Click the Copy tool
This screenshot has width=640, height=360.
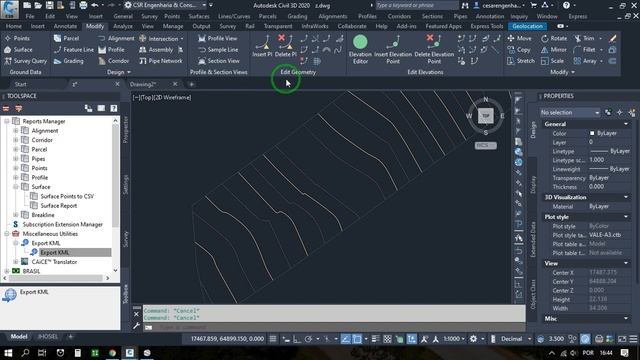click(519, 50)
